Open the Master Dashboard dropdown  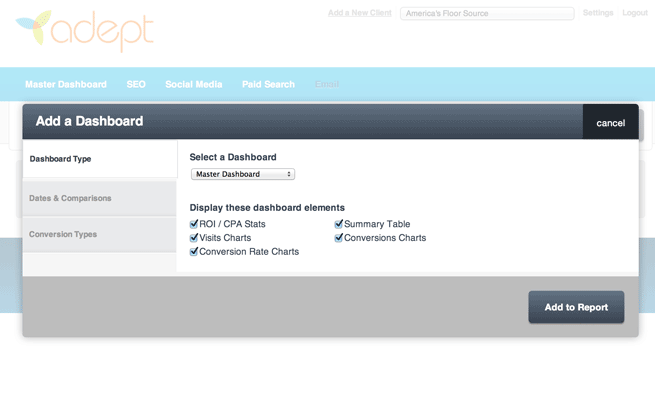coord(243,174)
